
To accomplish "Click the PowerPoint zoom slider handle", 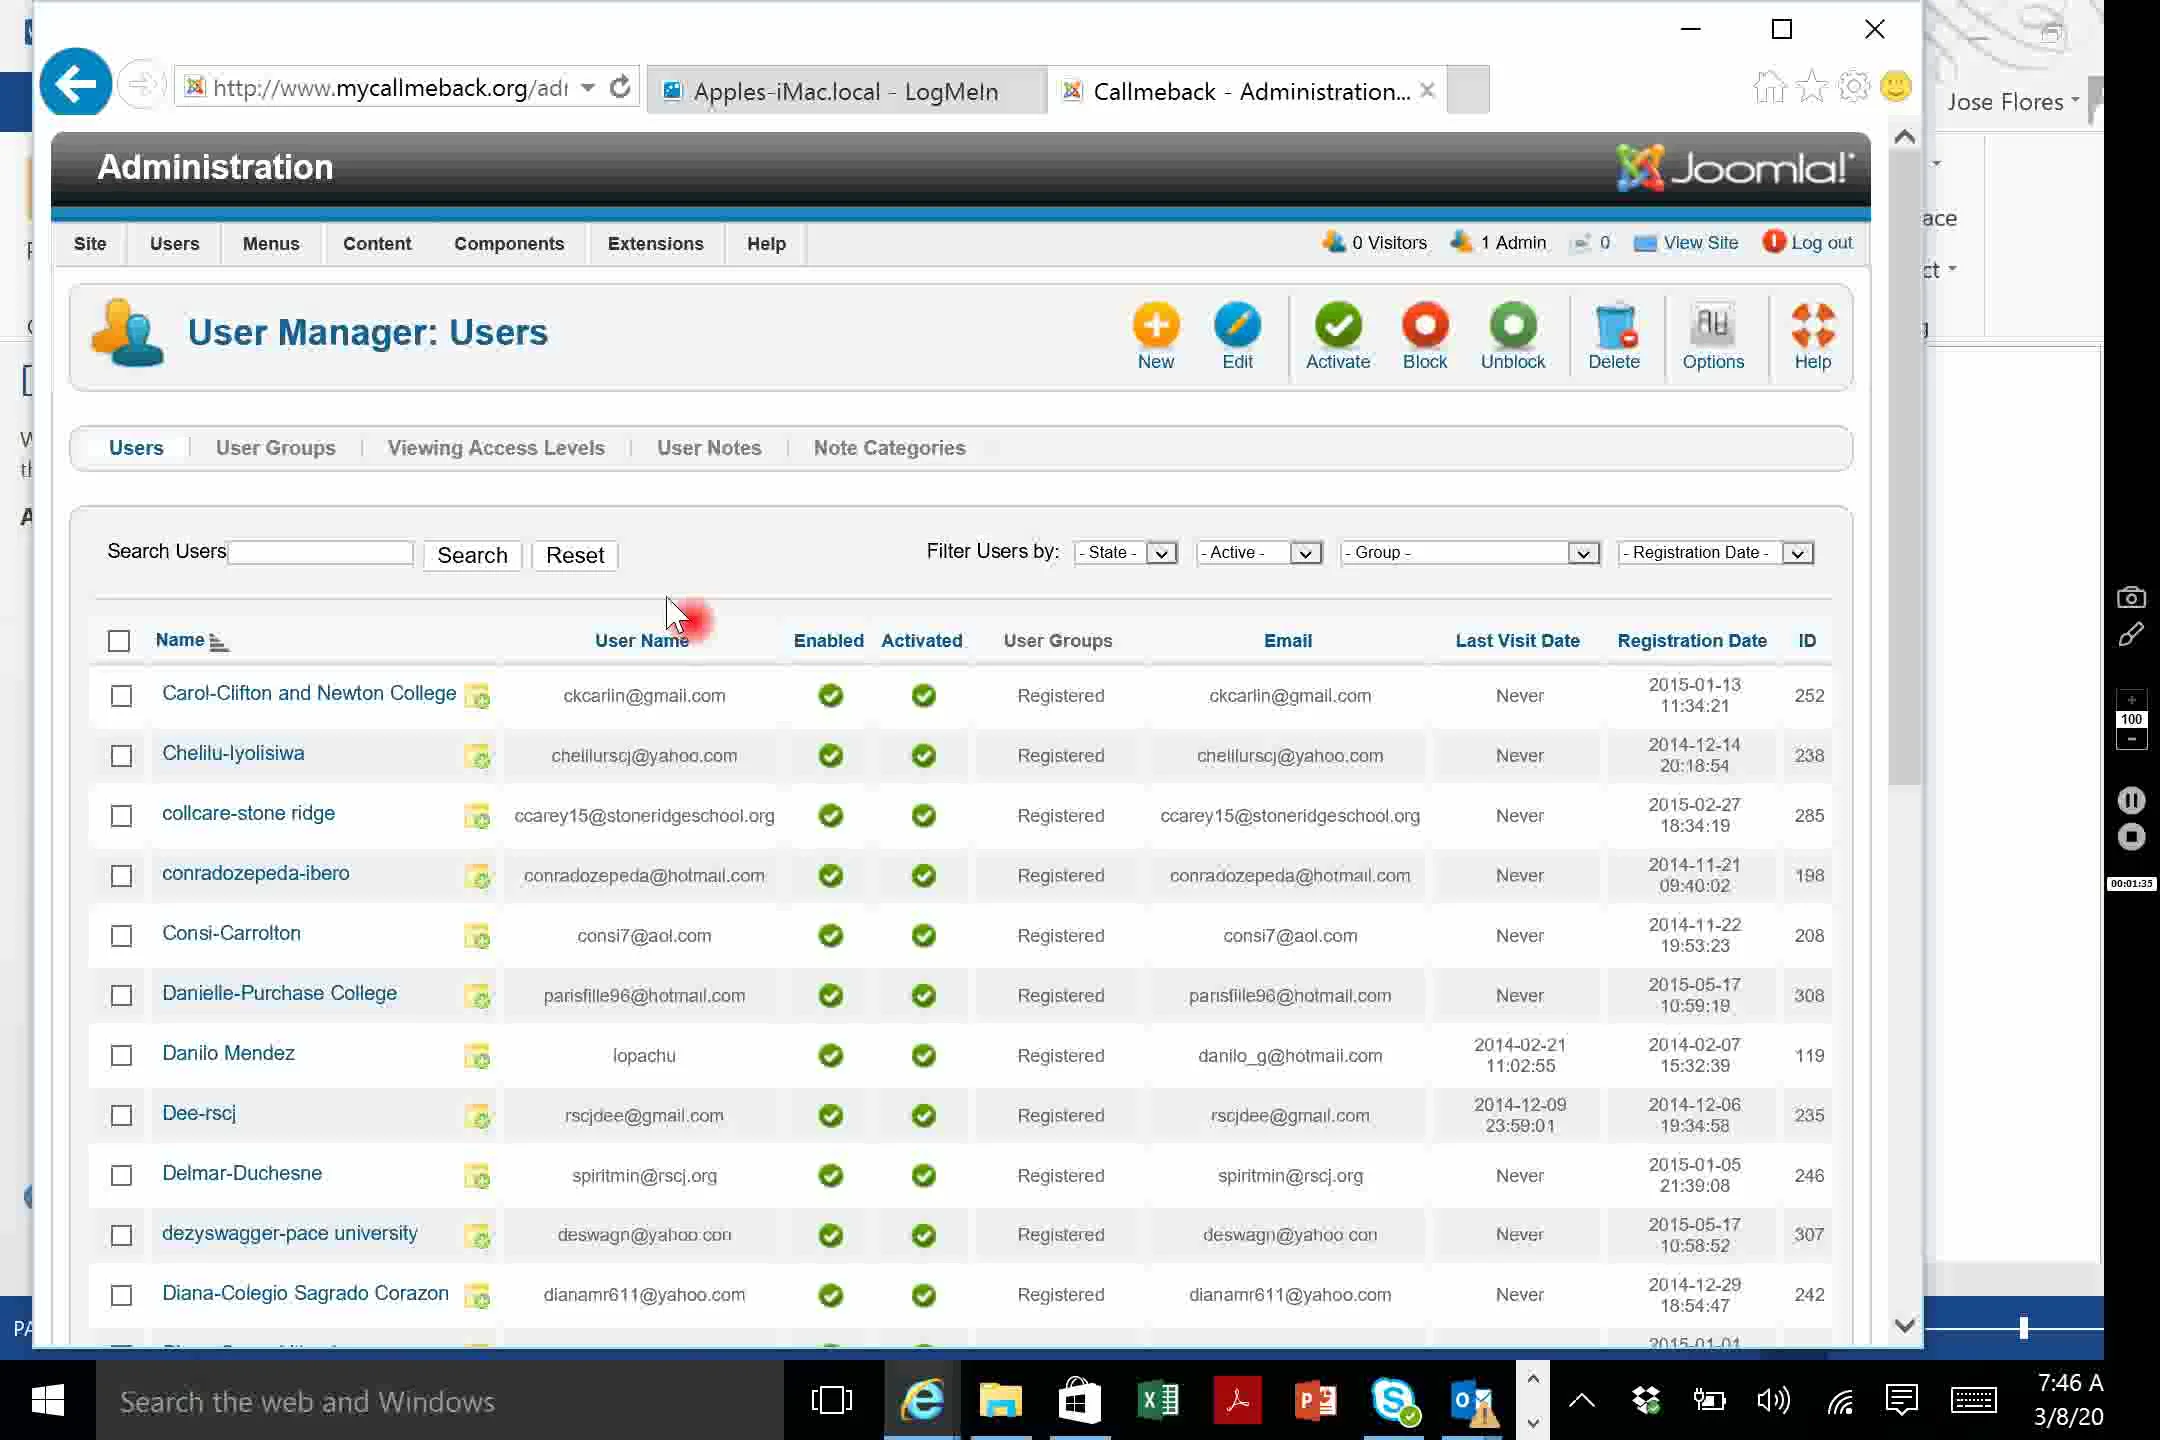I will tap(2024, 1327).
